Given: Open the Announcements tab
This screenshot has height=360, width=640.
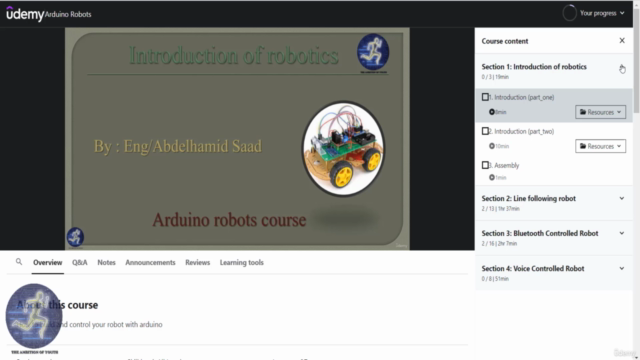Looking at the screenshot, I should (x=150, y=262).
